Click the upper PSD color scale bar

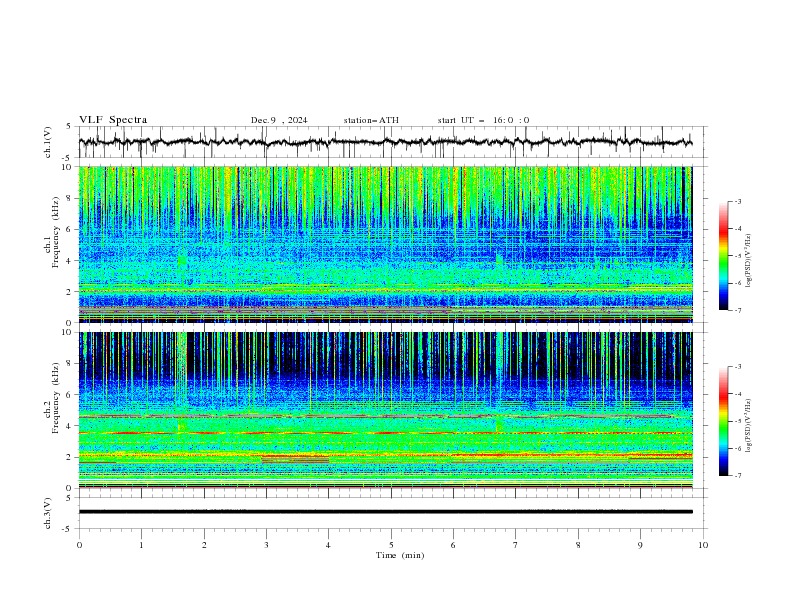click(723, 256)
